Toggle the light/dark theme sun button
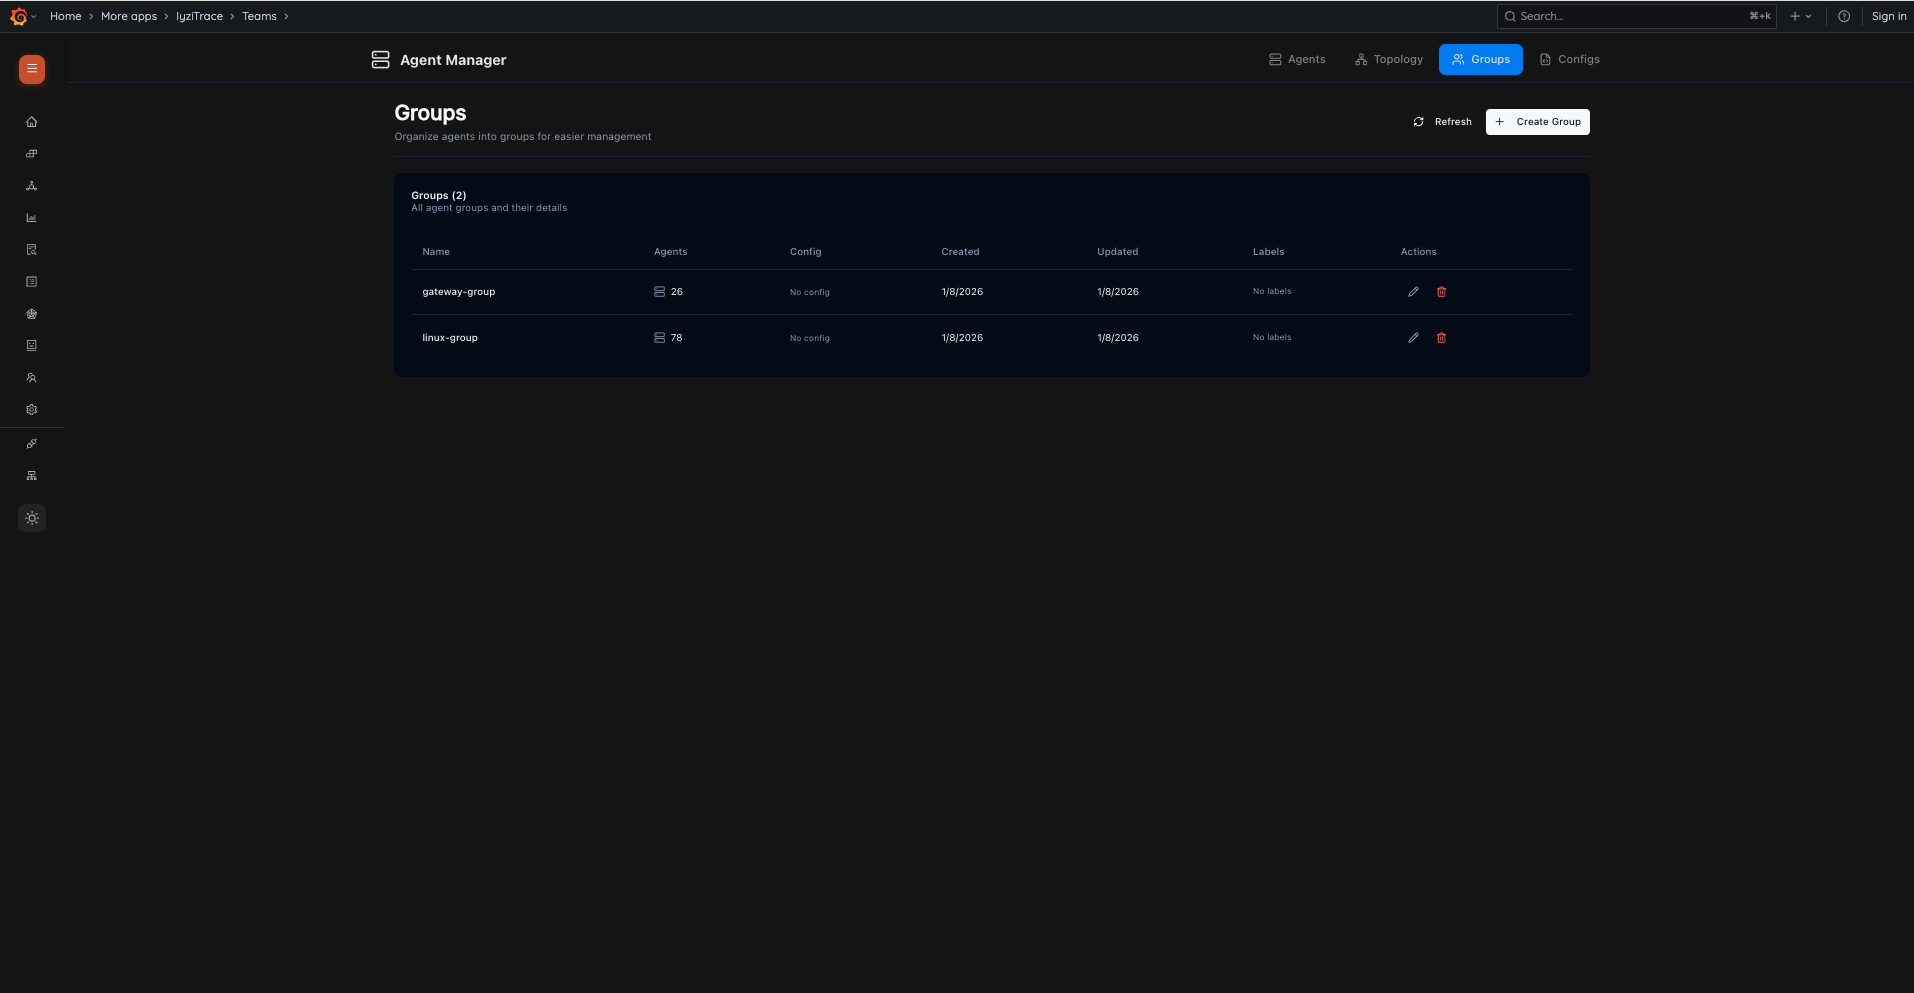Image resolution: width=1914 pixels, height=993 pixels. point(32,518)
